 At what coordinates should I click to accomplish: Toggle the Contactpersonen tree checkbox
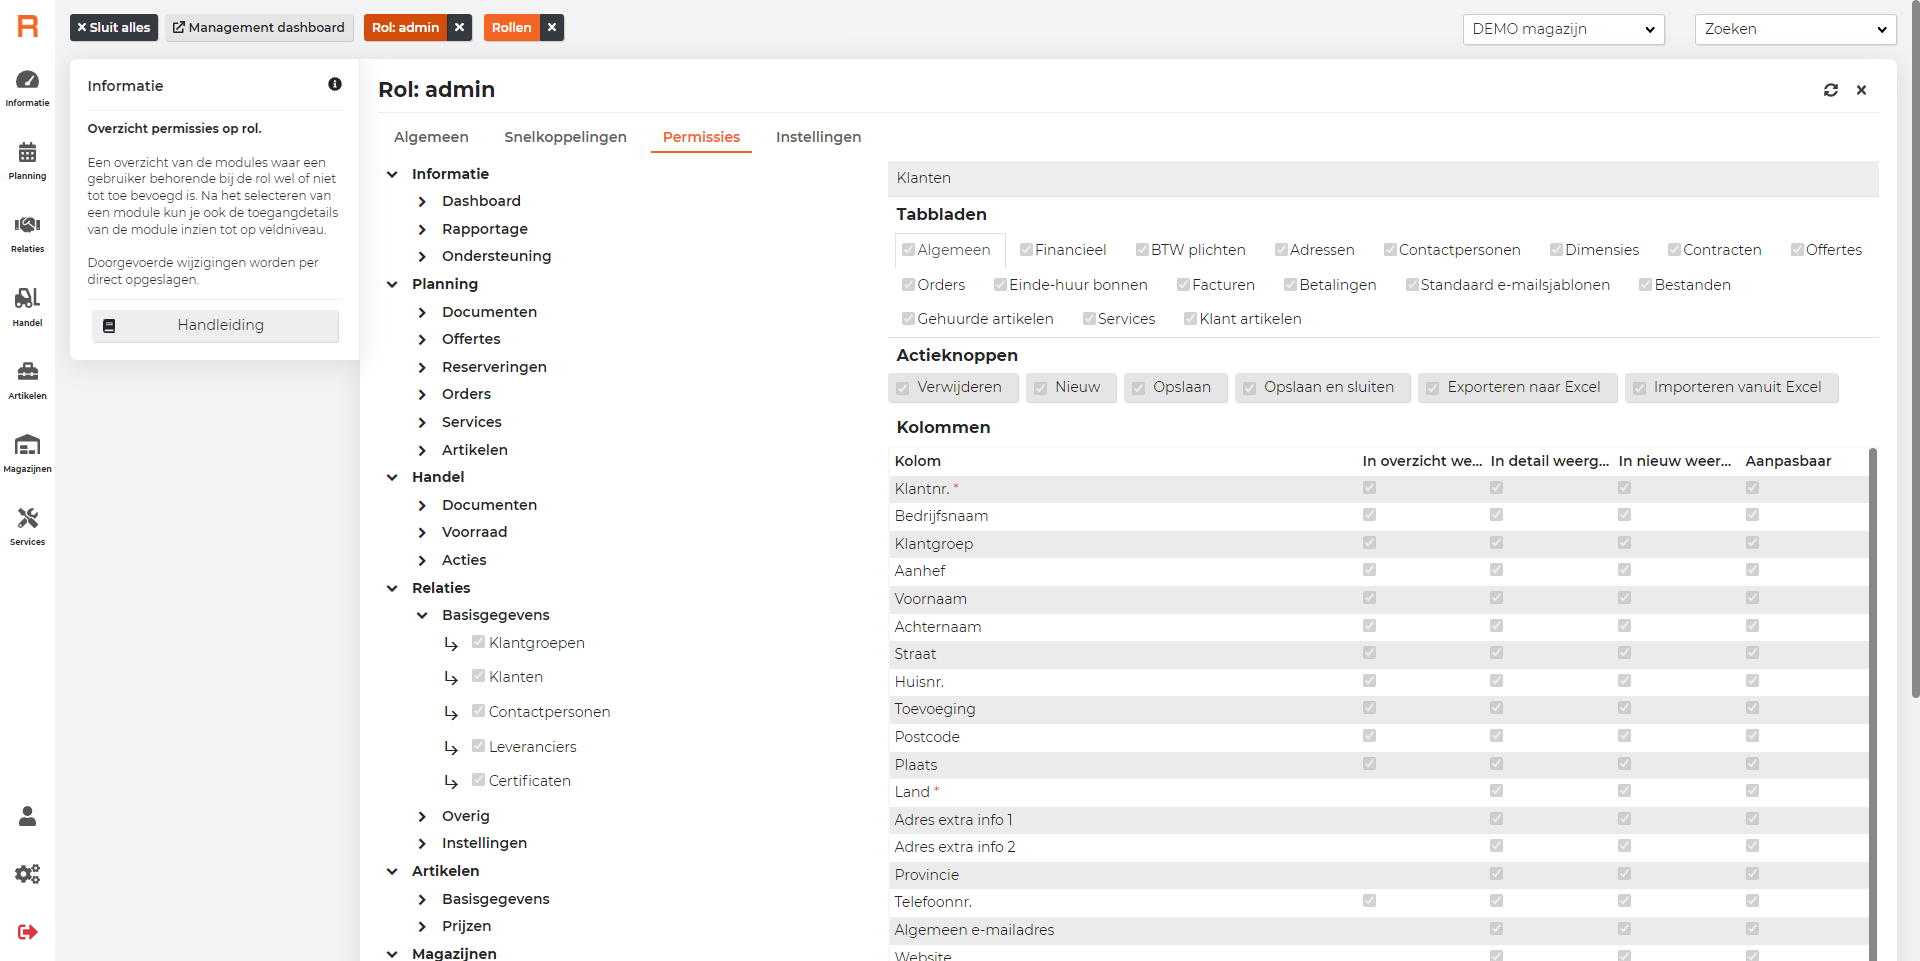pos(478,711)
